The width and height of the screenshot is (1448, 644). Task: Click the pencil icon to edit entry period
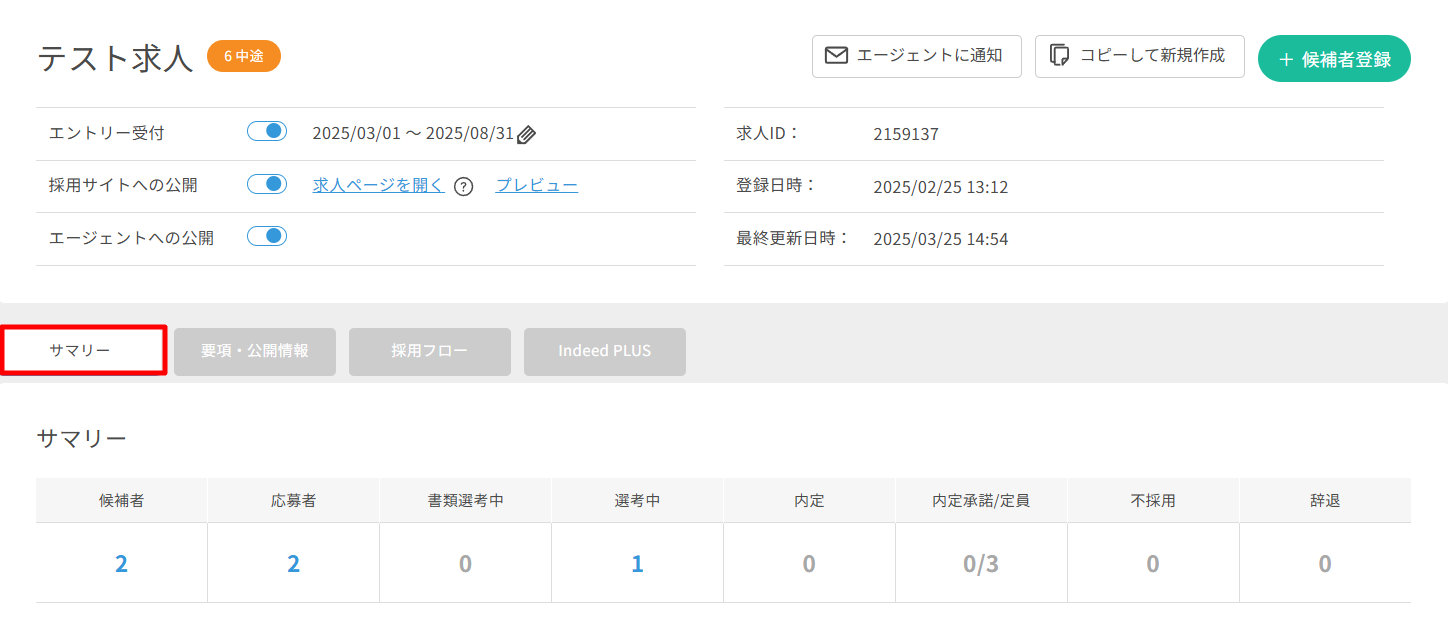tap(527, 135)
